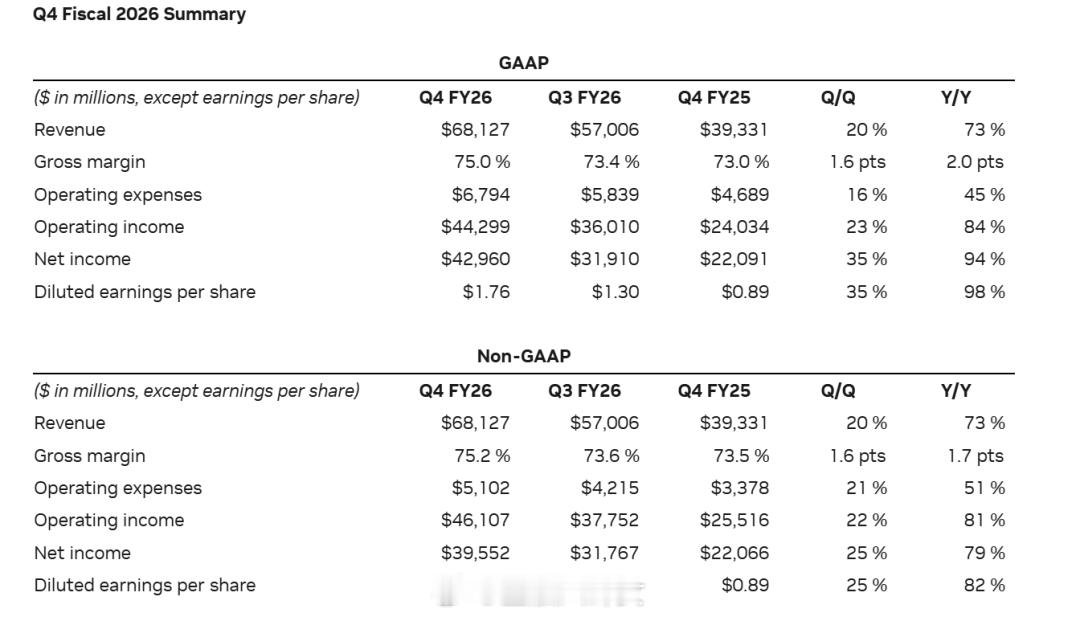Image resolution: width=1080 pixels, height=617 pixels.
Task: Select Non-GAAP operating expenses $5,102
Action: pos(481,488)
